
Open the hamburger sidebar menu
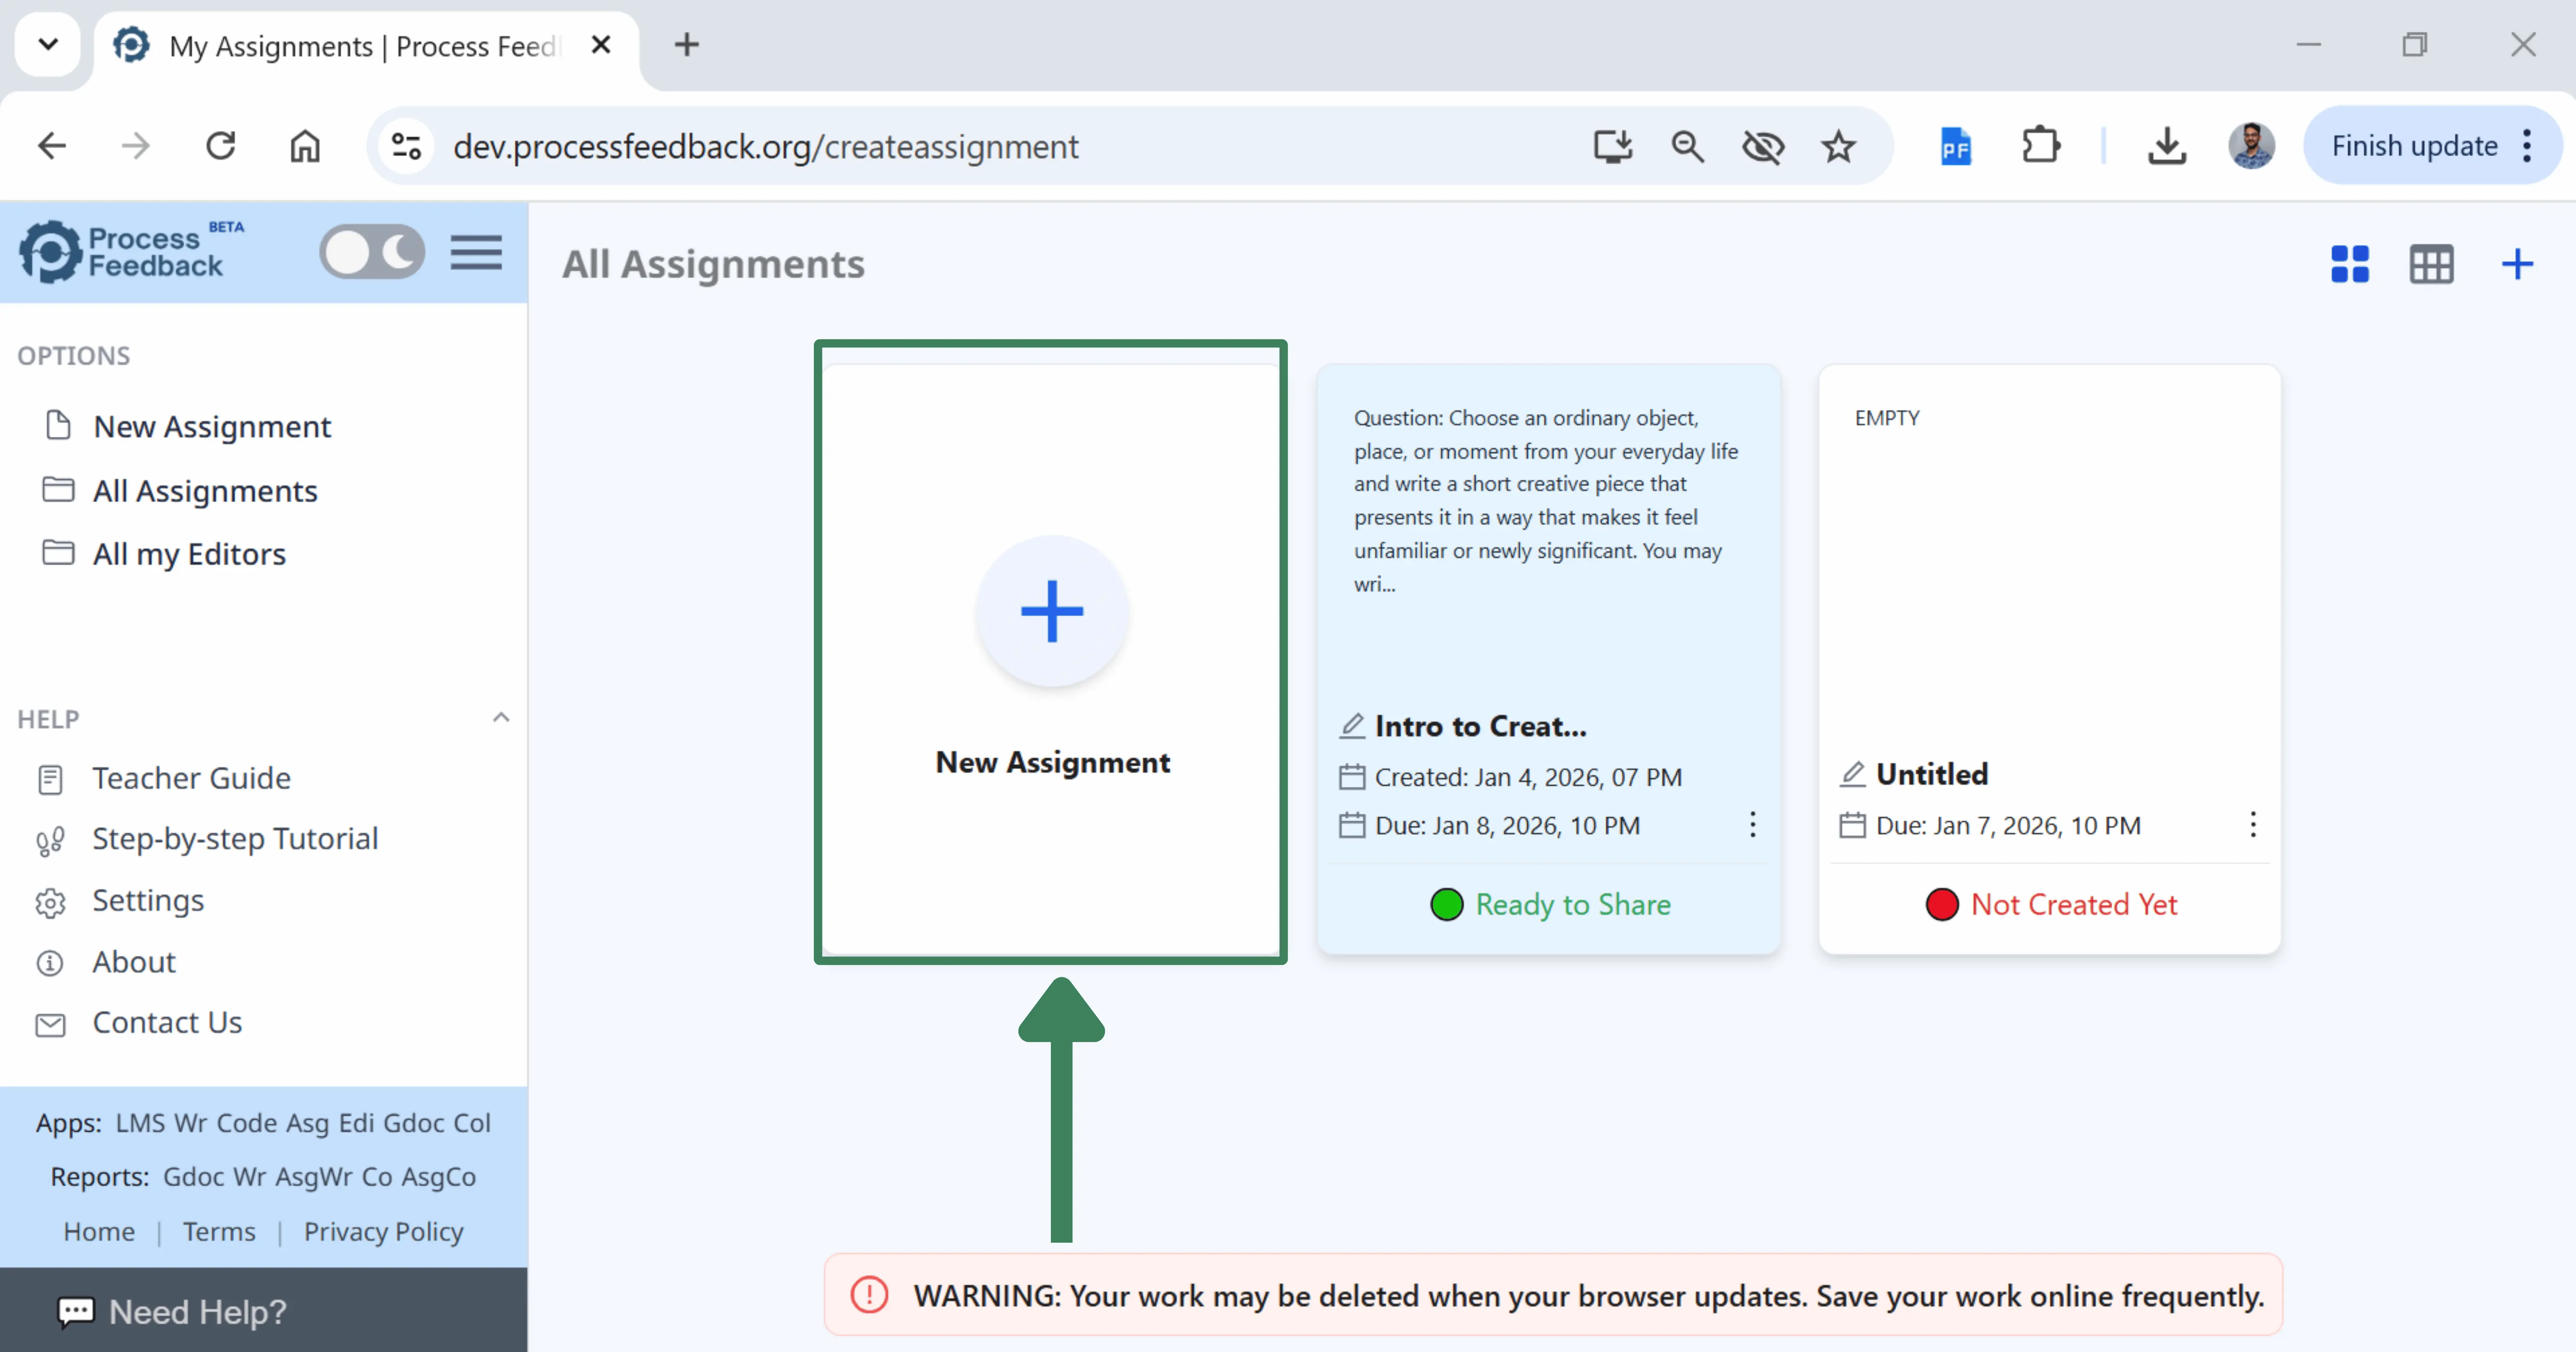(476, 253)
